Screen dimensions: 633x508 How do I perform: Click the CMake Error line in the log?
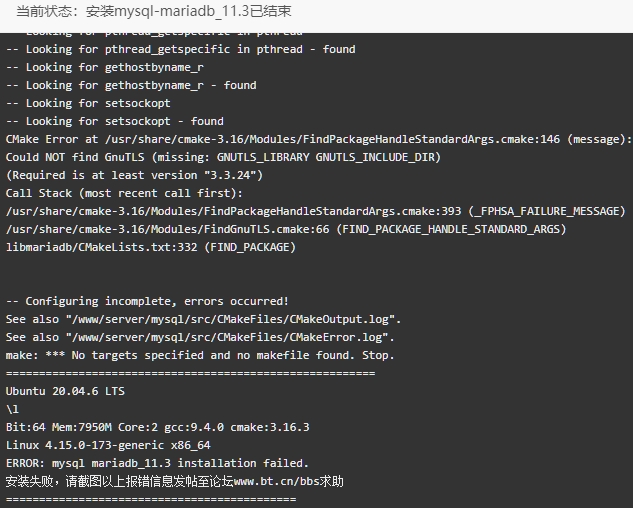point(319,139)
